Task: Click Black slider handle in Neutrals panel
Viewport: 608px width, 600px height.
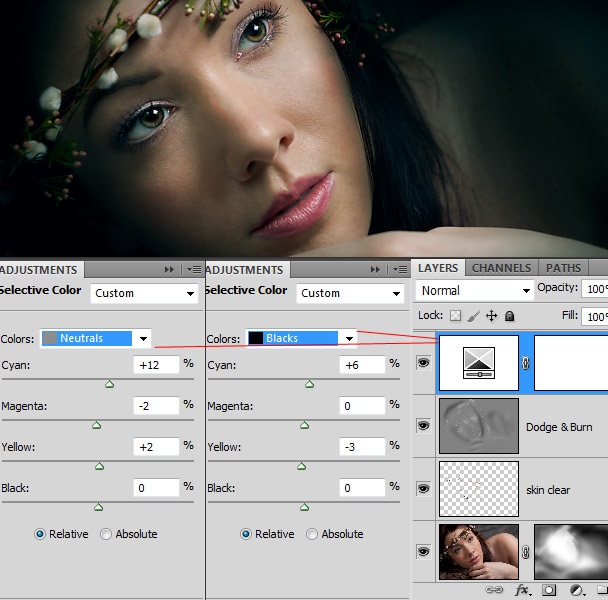Action: pyautogui.click(x=98, y=507)
